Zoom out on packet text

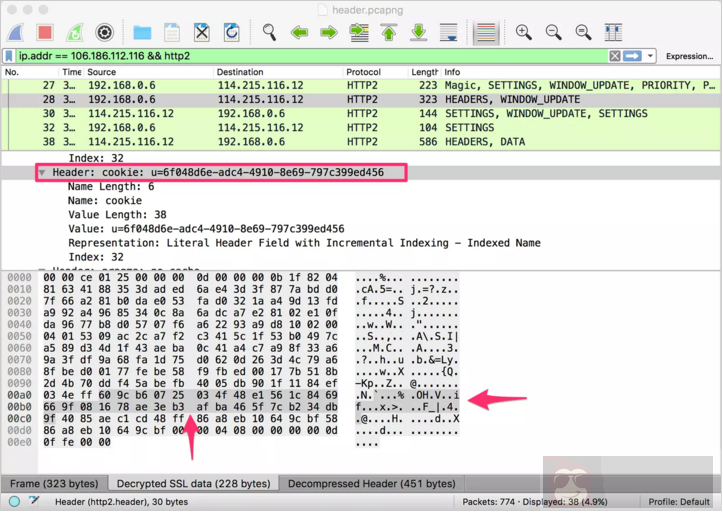pos(553,32)
